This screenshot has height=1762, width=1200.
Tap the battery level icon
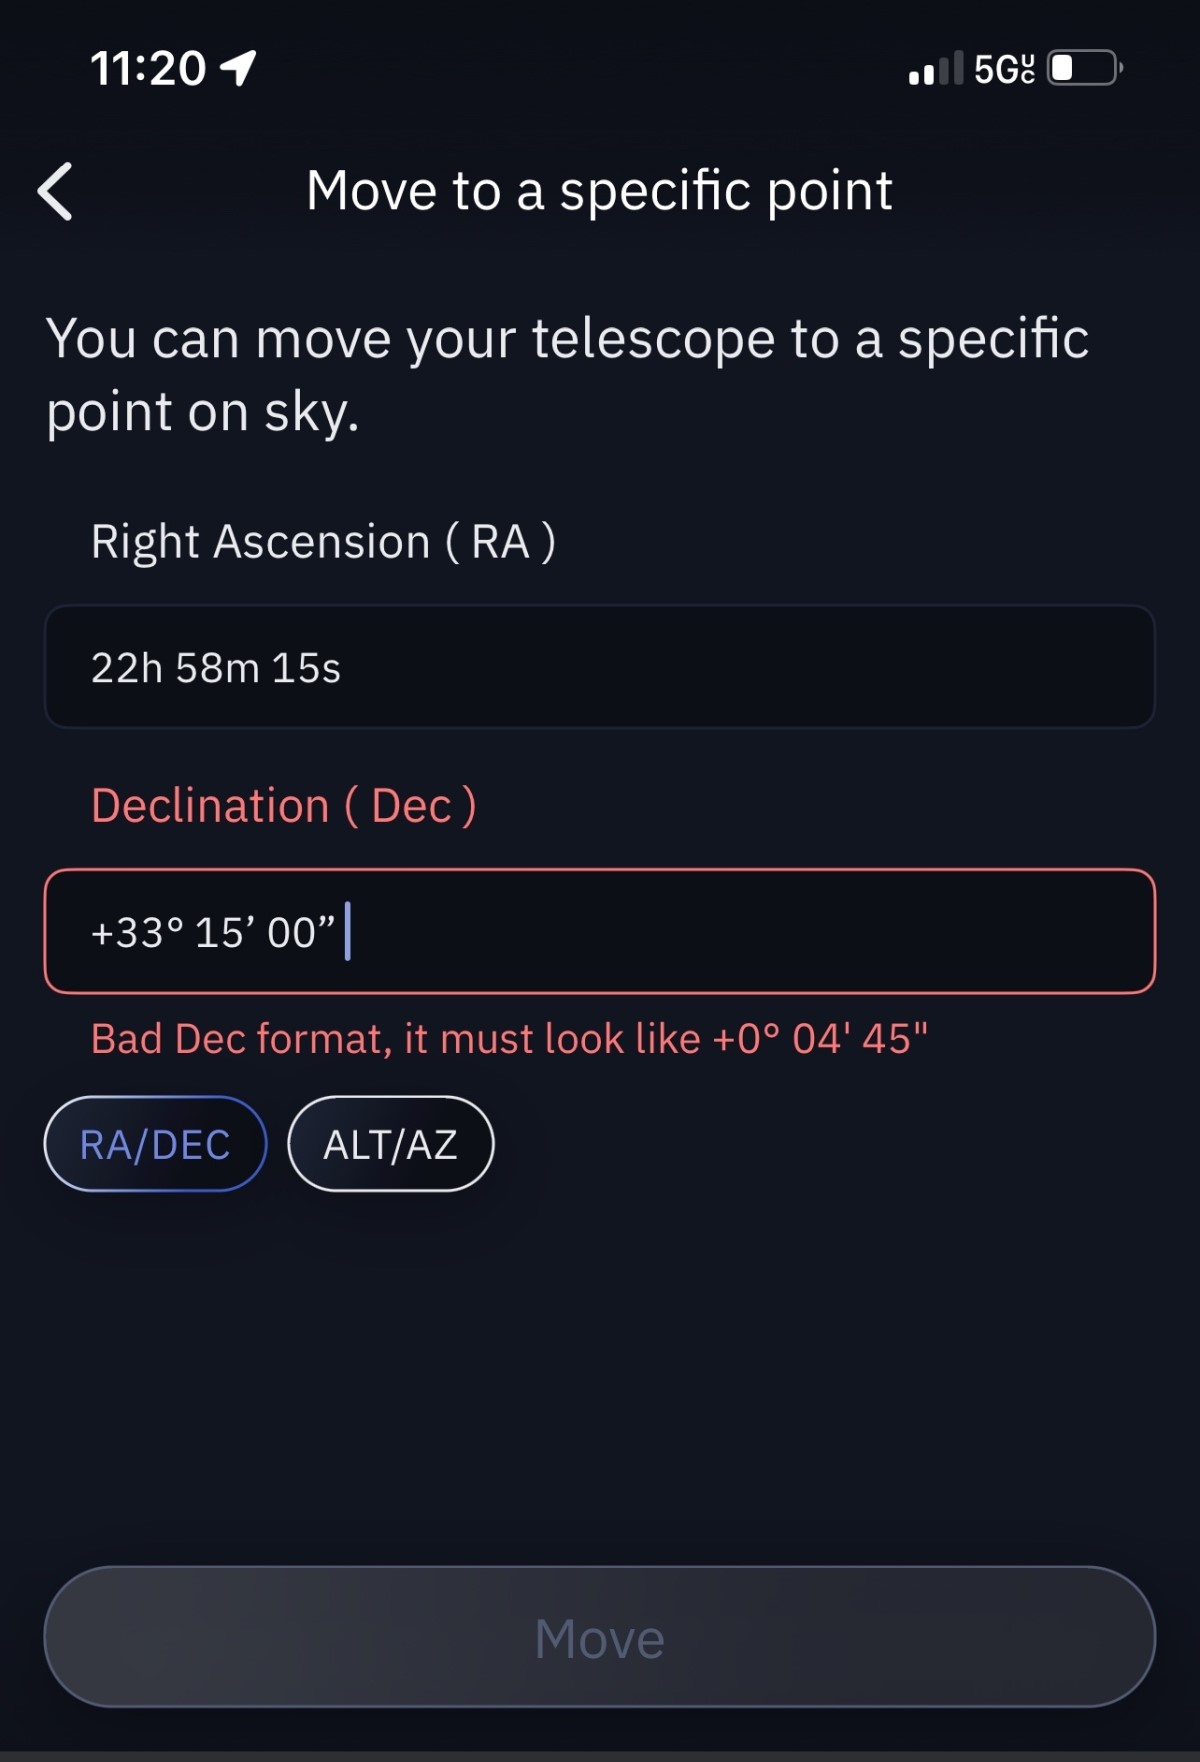[x=1084, y=68]
